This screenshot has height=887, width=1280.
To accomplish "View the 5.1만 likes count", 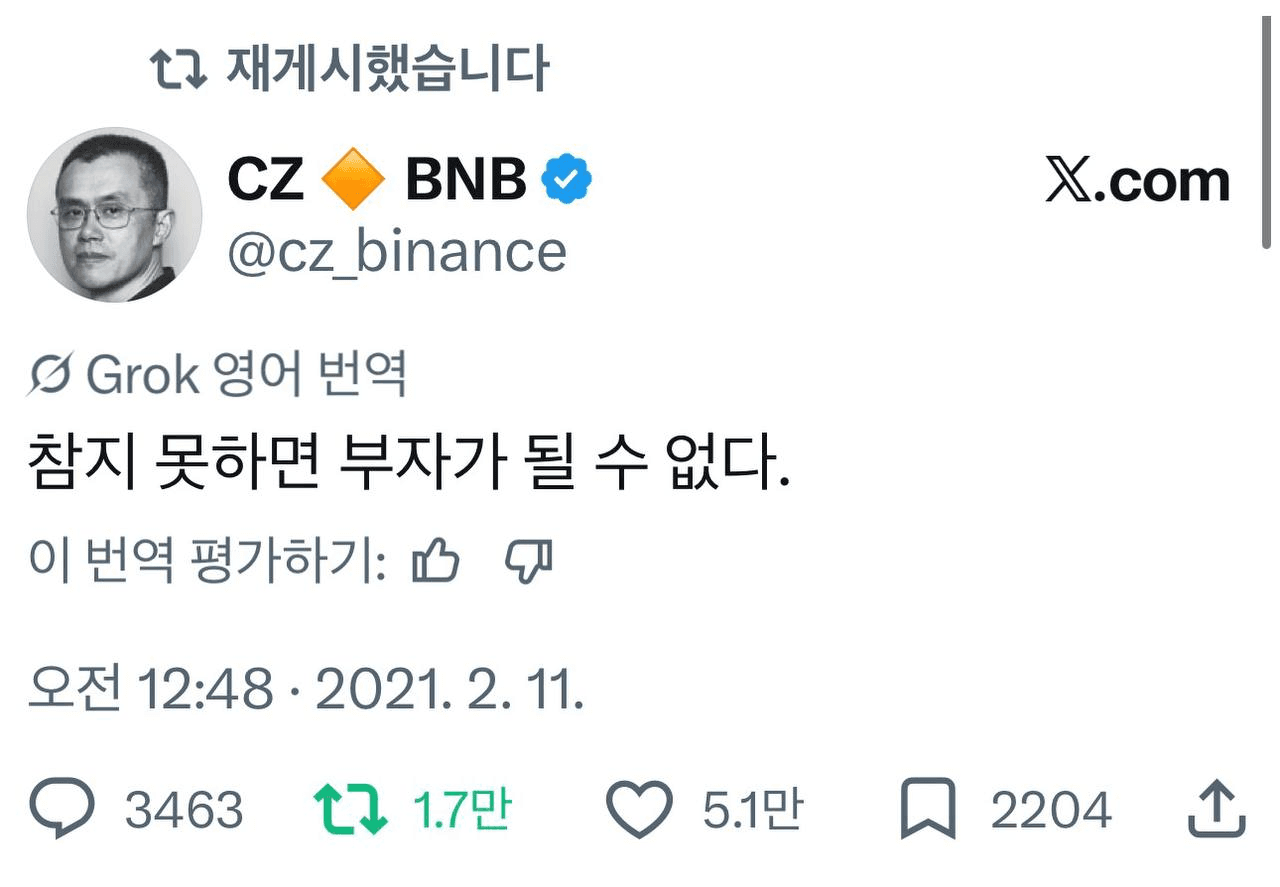I will 752,810.
